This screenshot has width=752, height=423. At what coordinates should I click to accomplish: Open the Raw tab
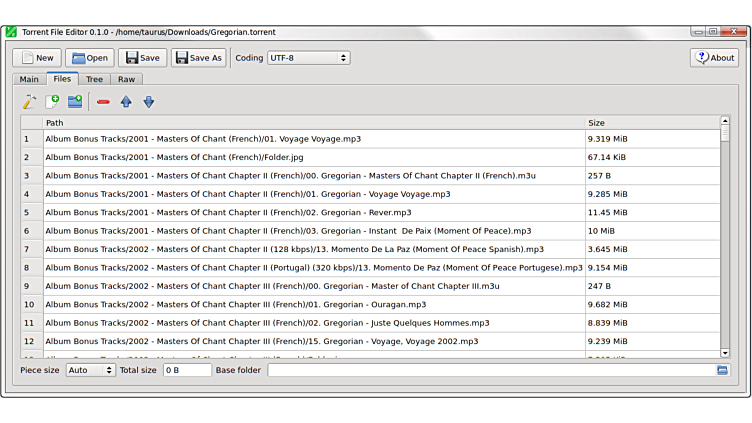pos(126,79)
